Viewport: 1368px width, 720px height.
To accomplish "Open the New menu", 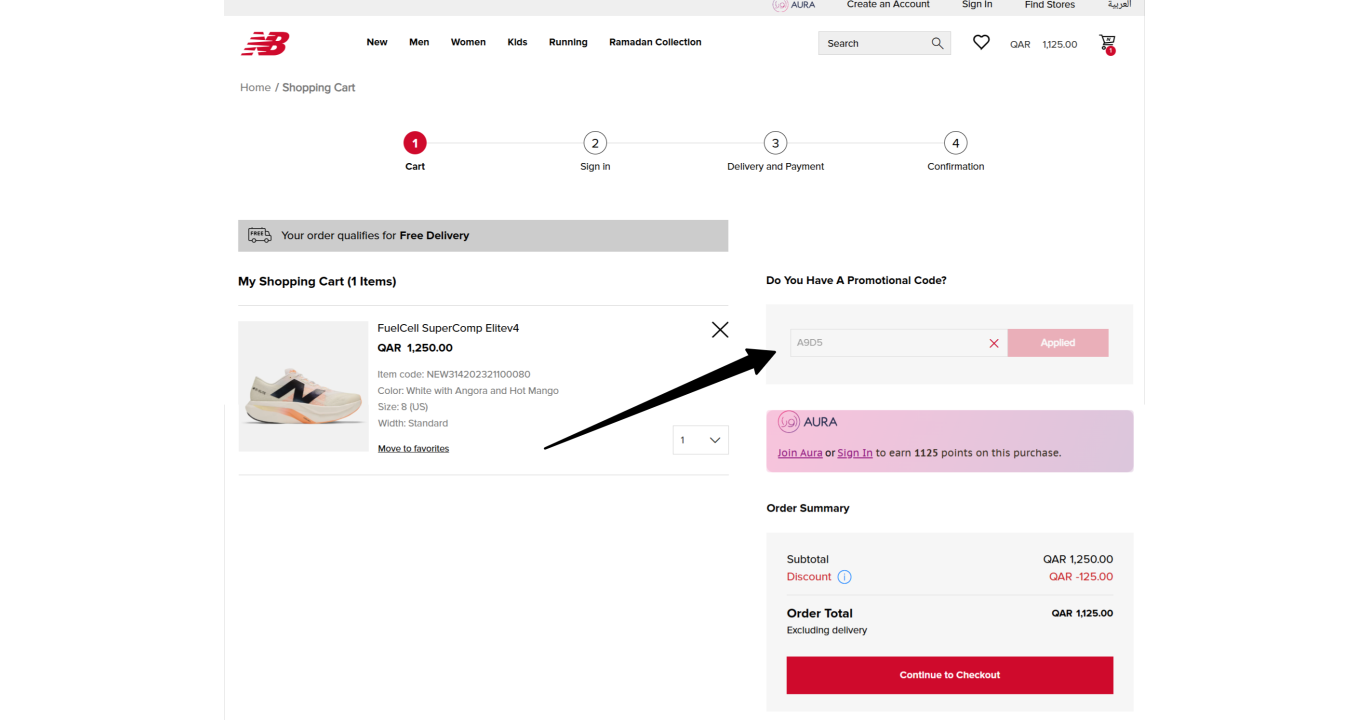I will point(377,42).
